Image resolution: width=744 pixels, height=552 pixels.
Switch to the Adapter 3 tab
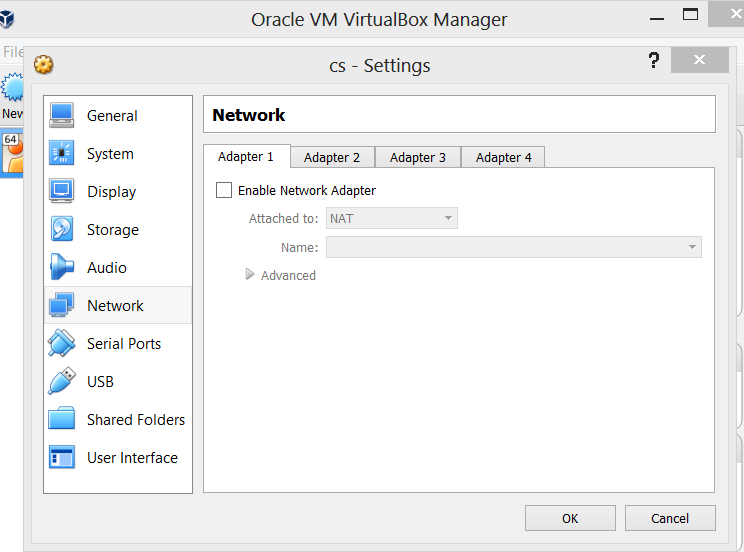point(418,157)
